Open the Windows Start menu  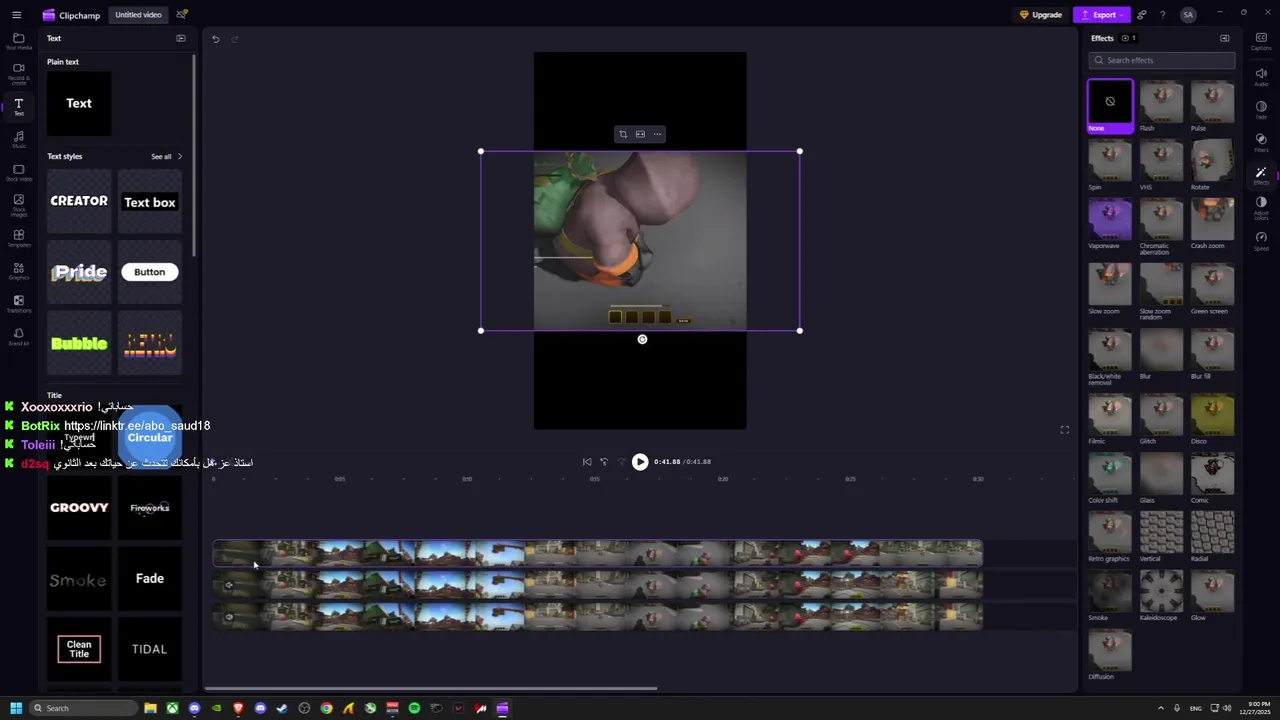pyautogui.click(x=16, y=708)
